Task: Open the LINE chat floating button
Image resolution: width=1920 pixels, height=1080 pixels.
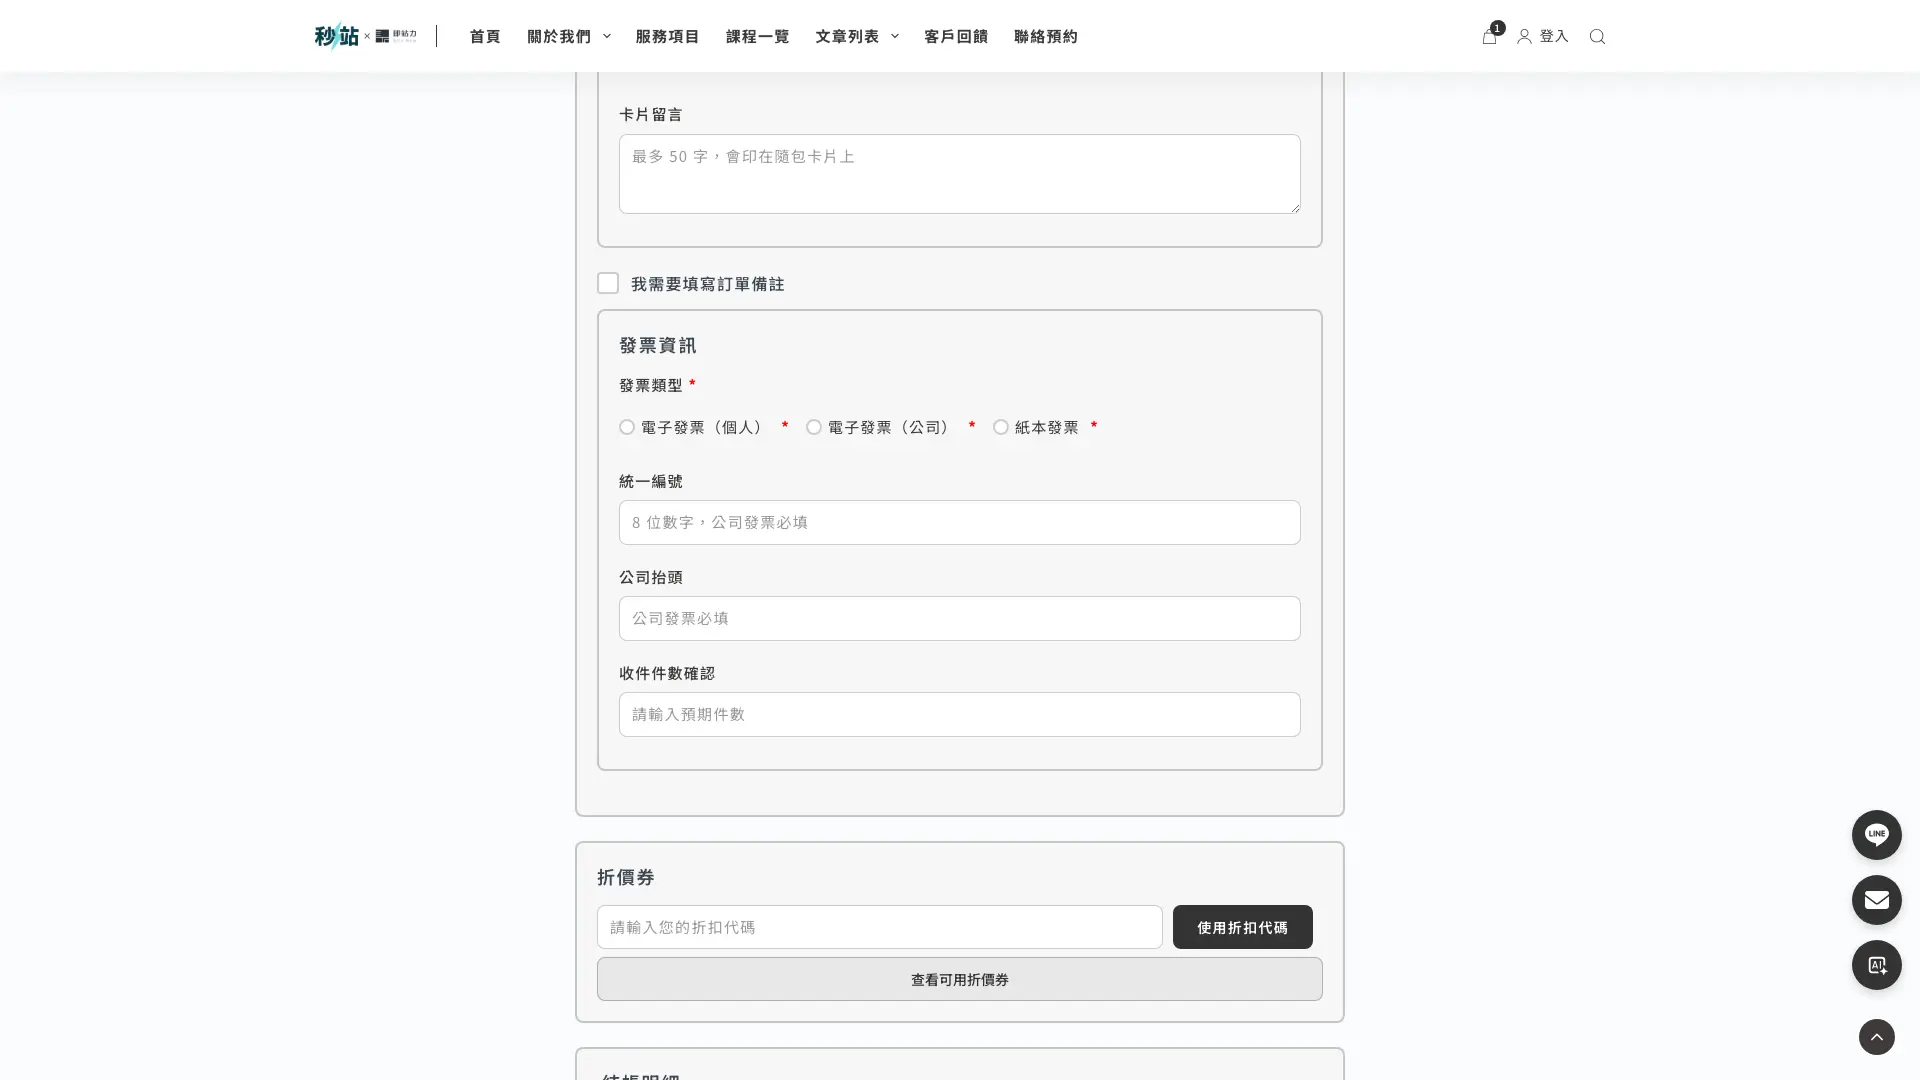Action: pyautogui.click(x=1876, y=834)
